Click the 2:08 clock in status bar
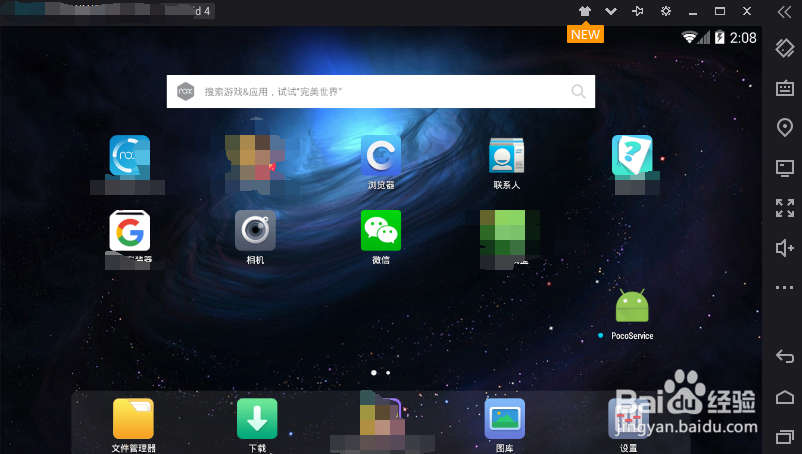The width and height of the screenshot is (802, 454). pyautogui.click(x=743, y=38)
